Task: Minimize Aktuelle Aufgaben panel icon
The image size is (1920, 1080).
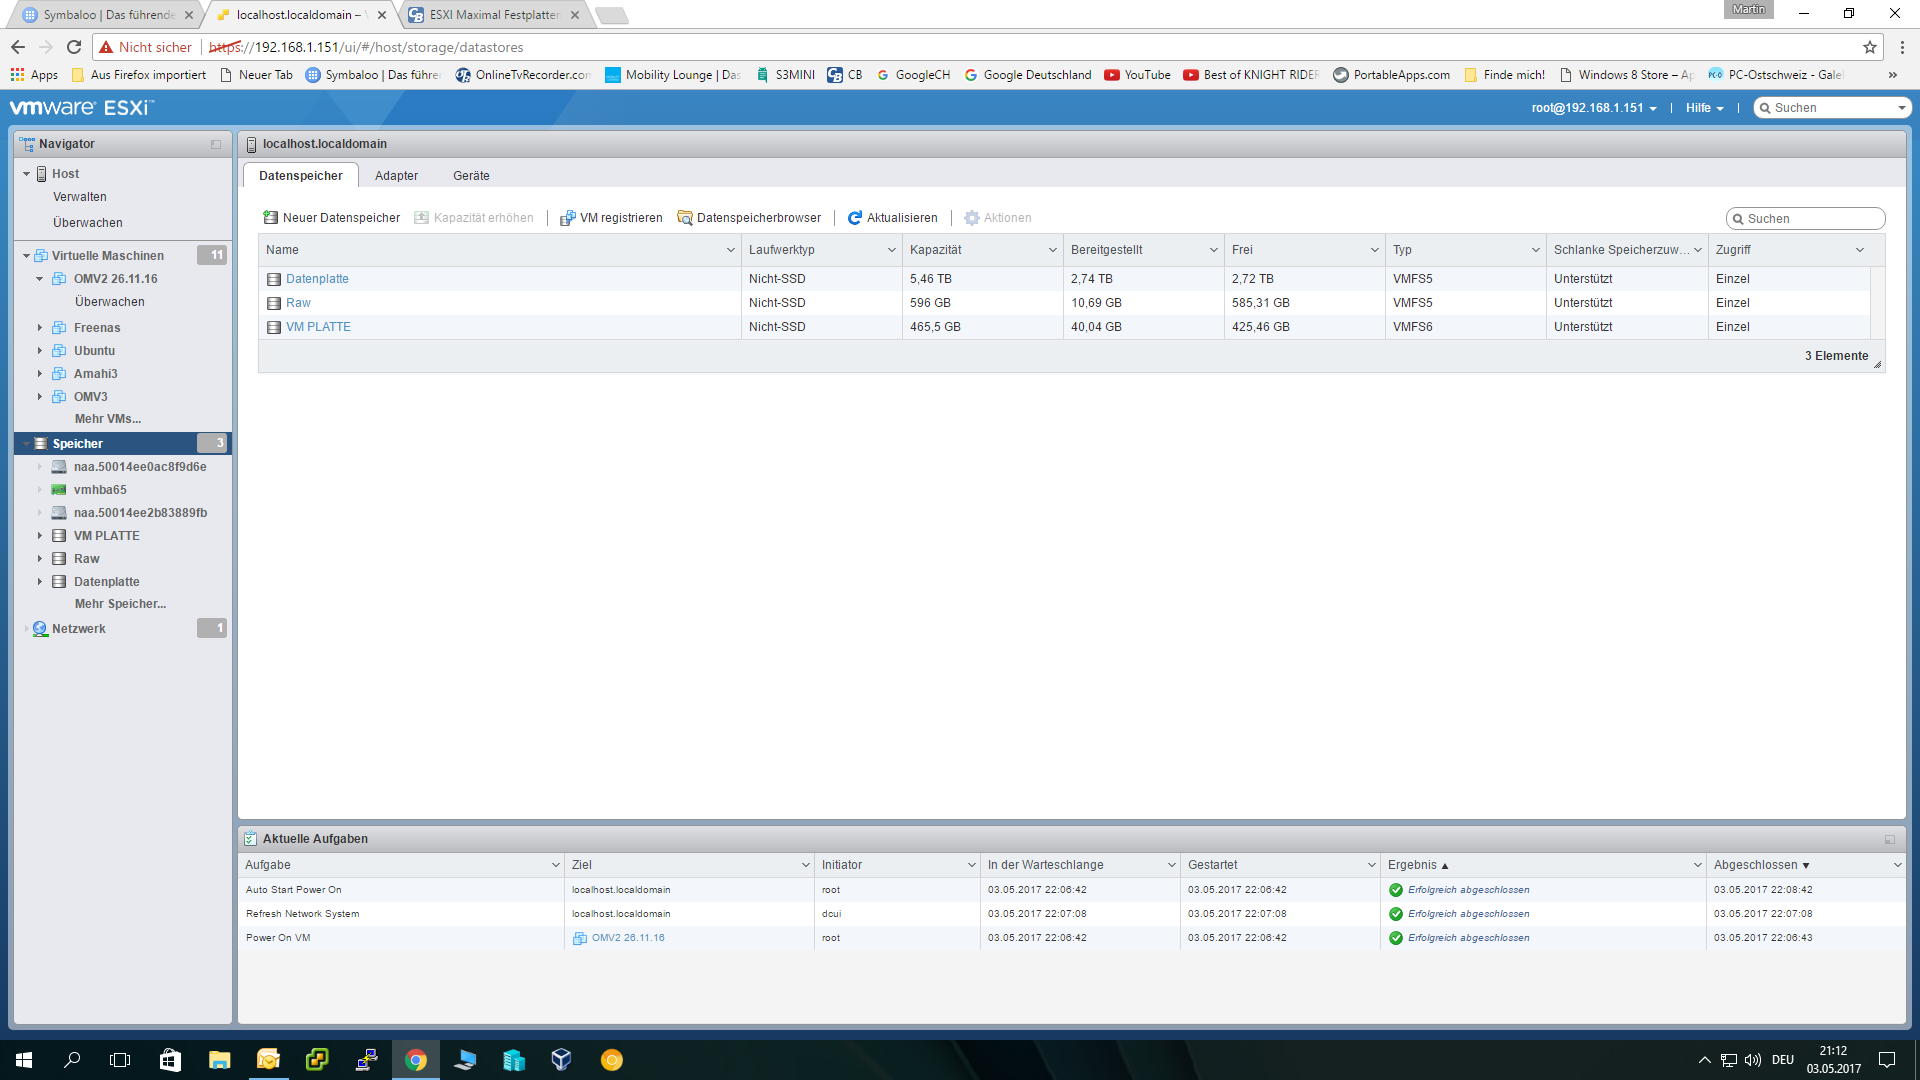Action: tap(1890, 839)
